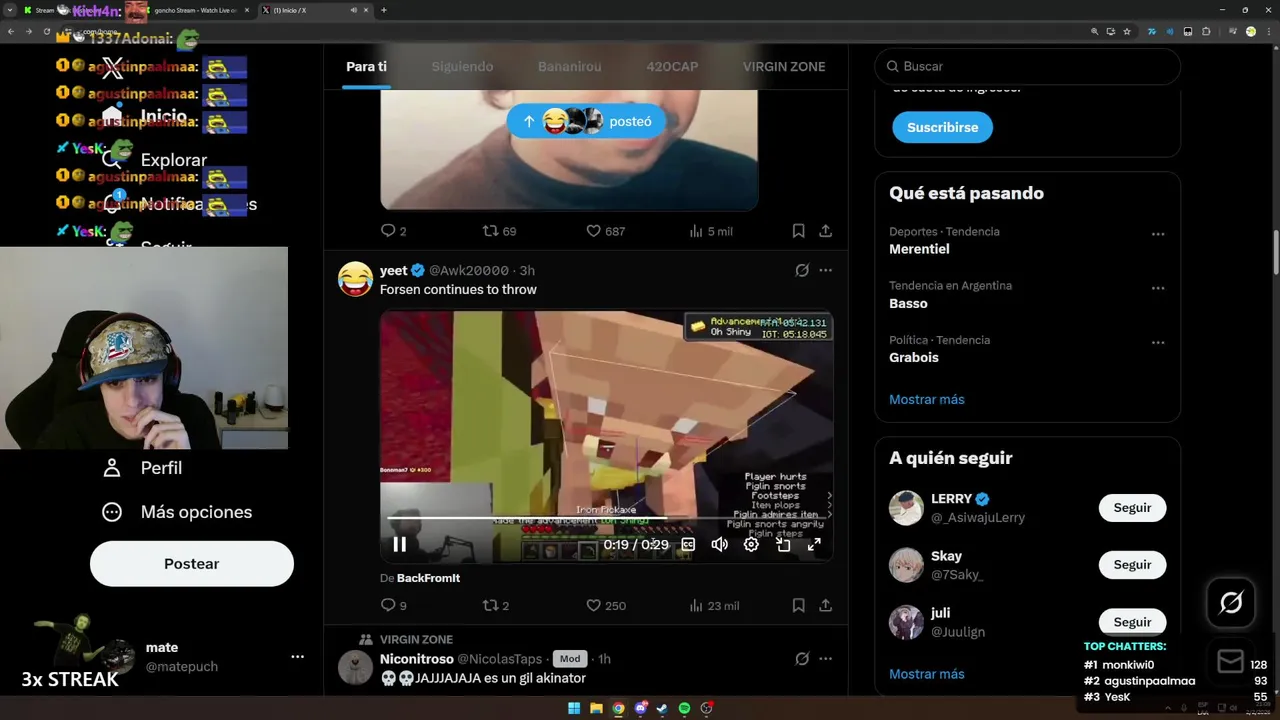Open the BackFromIt source link
The image size is (1280, 720).
pos(428,578)
